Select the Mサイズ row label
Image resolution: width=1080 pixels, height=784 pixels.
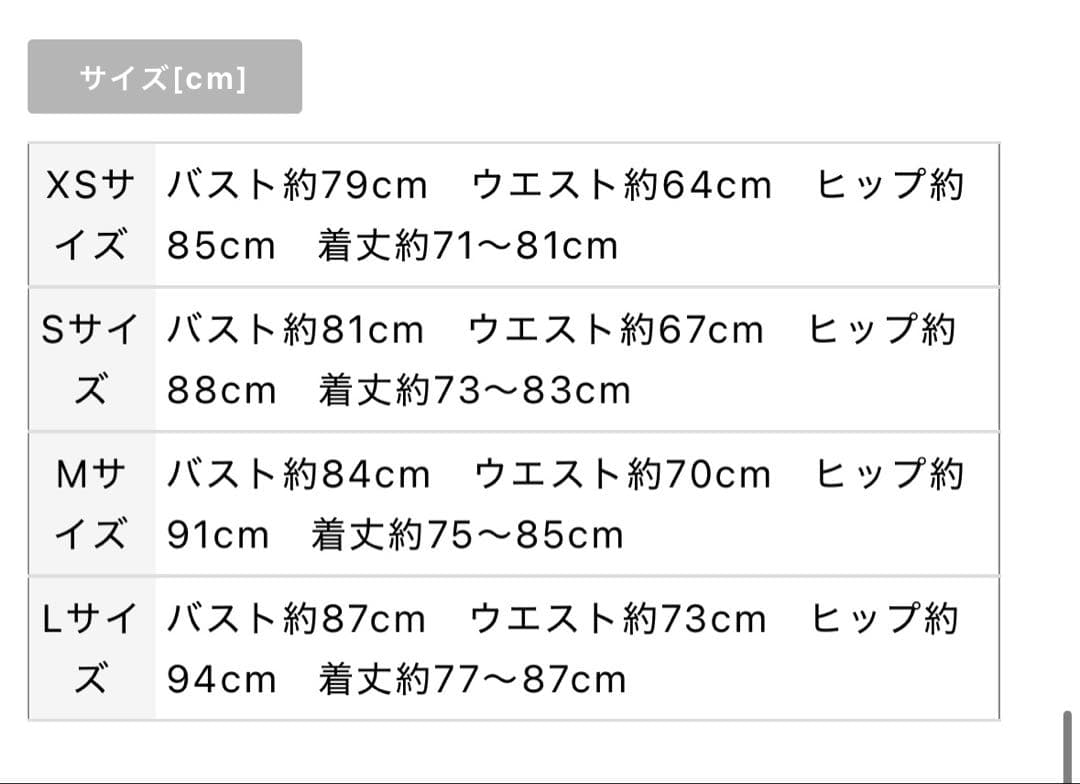click(x=91, y=504)
